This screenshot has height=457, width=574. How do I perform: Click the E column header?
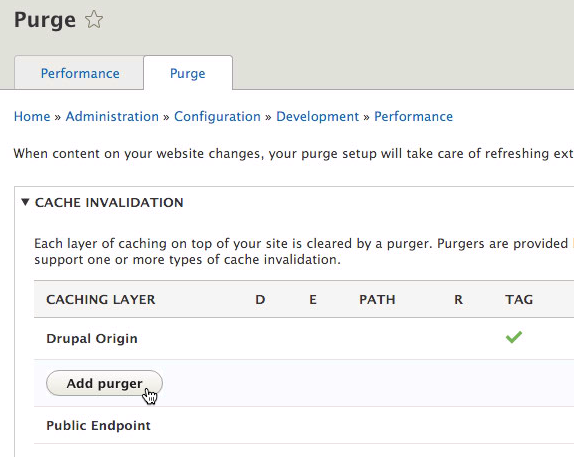tap(313, 300)
